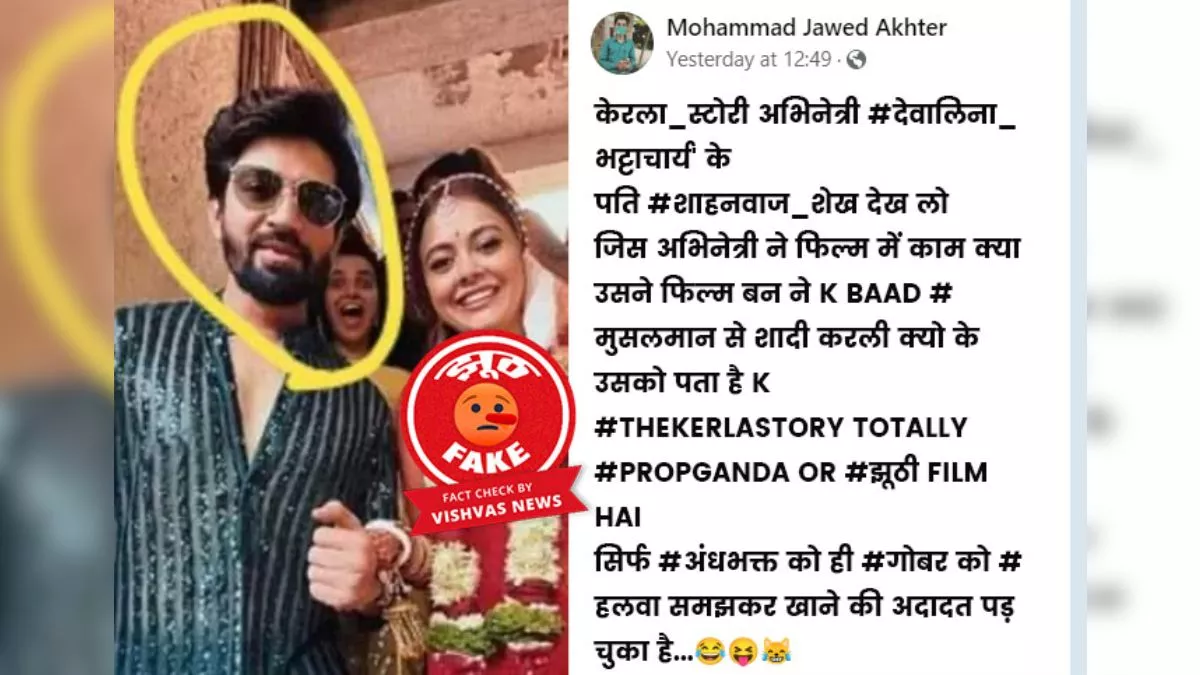The image size is (1200, 675).
Task: Click the globe public-audience icon
Action: click(x=856, y=60)
